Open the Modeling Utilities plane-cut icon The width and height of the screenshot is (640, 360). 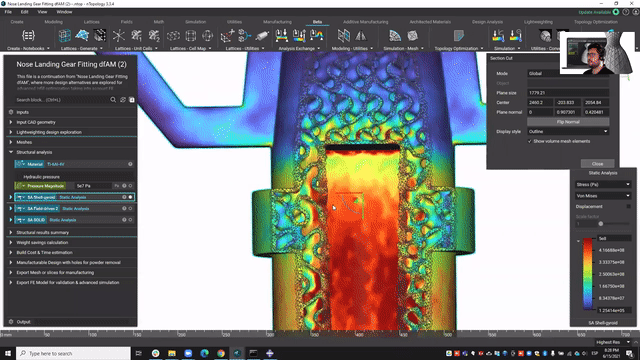(x=344, y=36)
